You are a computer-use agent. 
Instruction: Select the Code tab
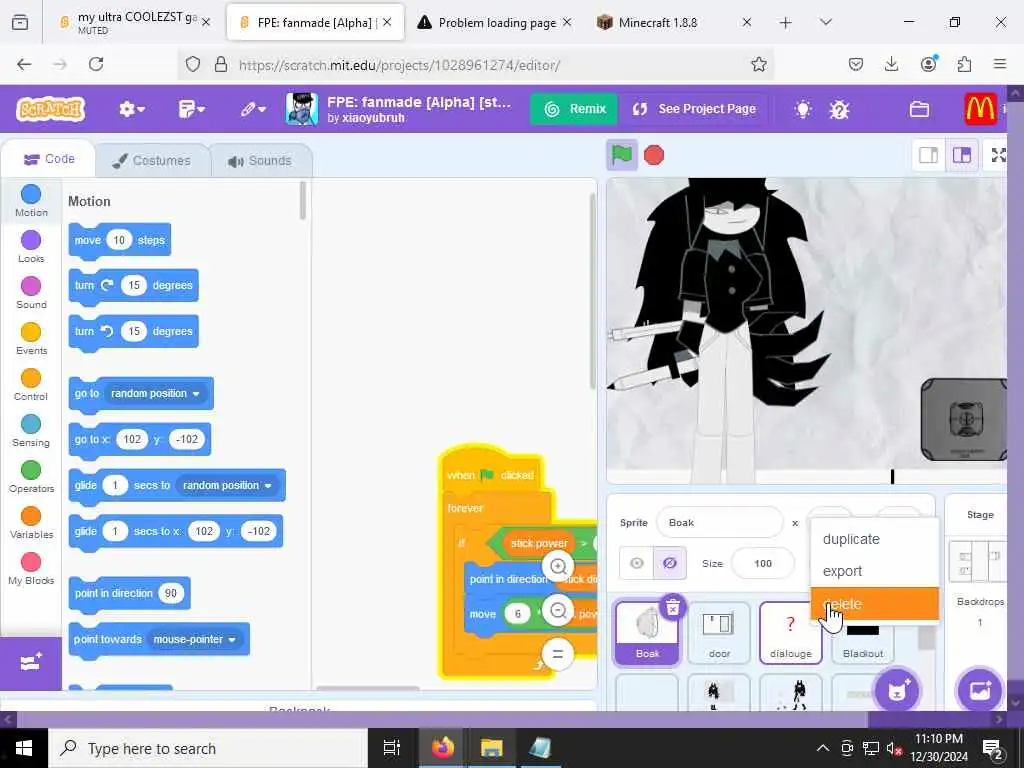coord(49,159)
